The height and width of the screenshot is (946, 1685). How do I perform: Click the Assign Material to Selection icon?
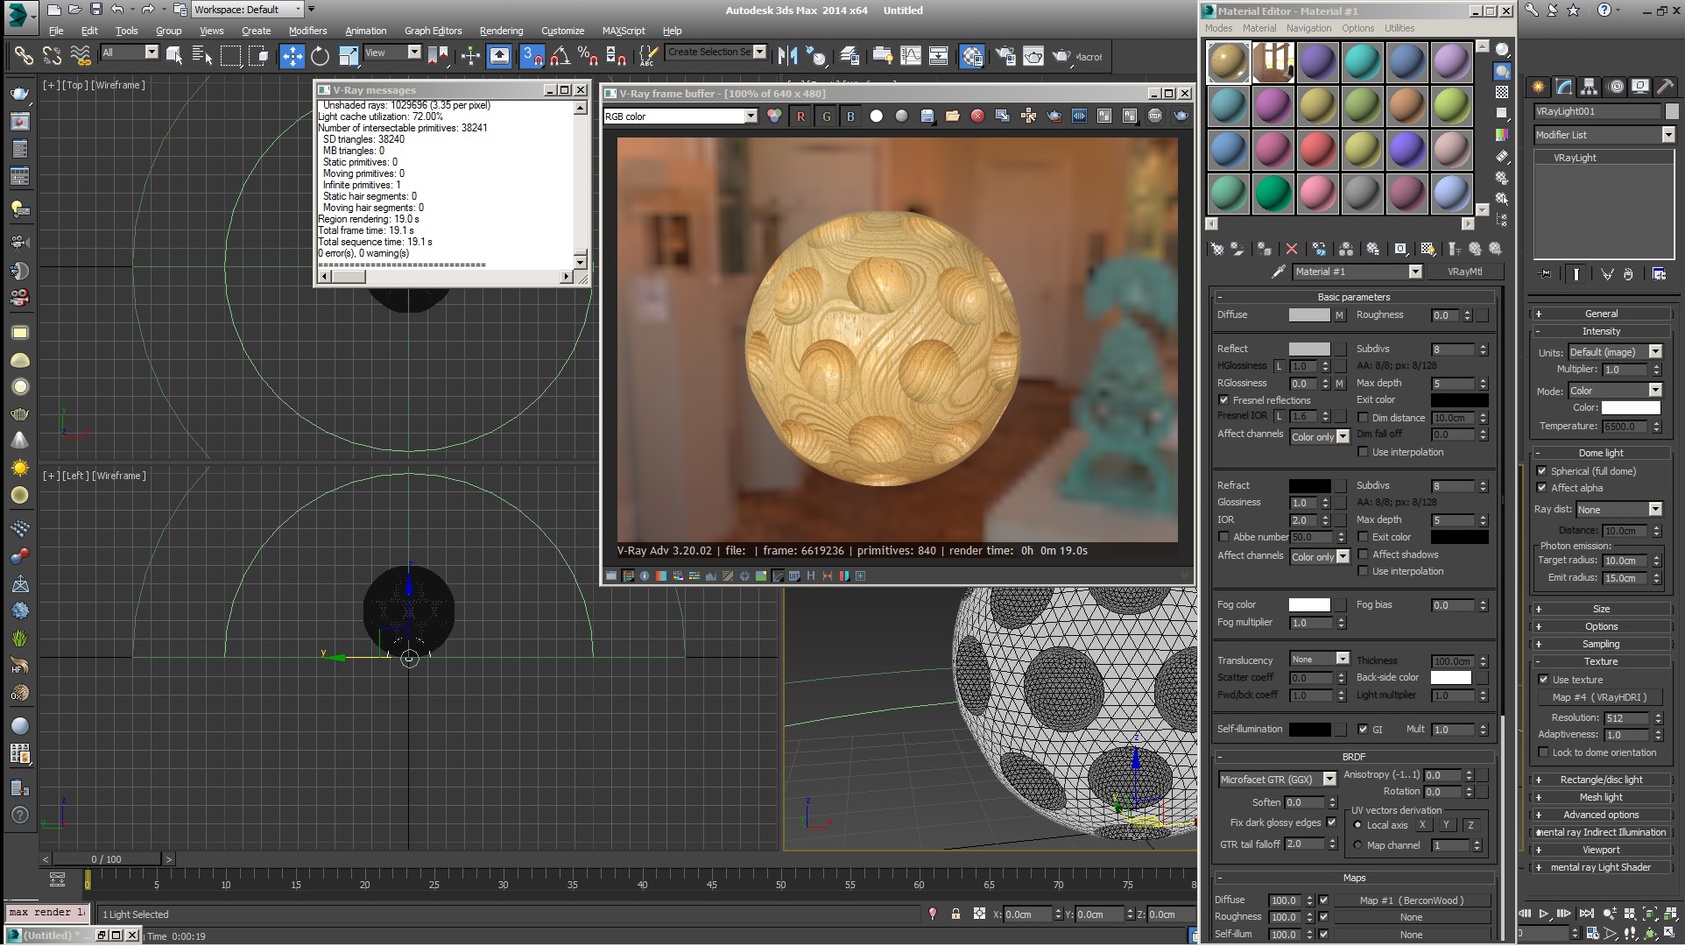(x=1265, y=248)
